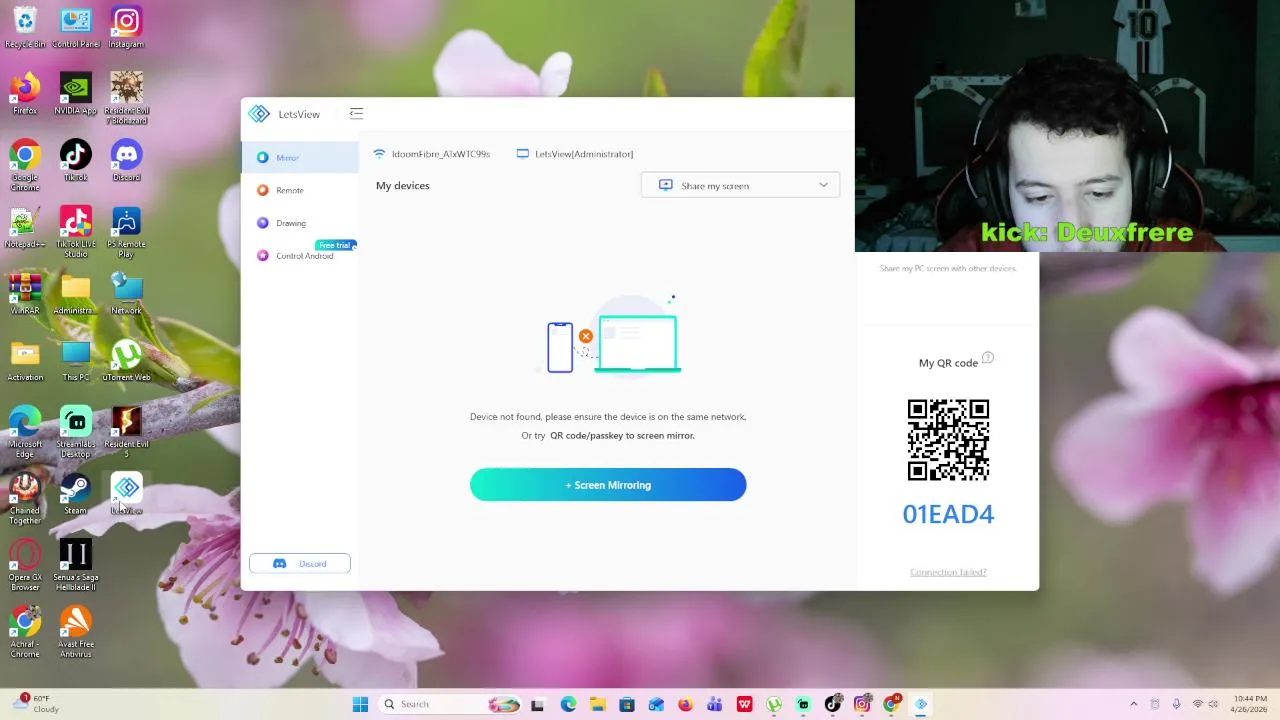The width and height of the screenshot is (1280, 720).
Task: Open Microsoft Store from taskbar
Action: click(x=626, y=704)
